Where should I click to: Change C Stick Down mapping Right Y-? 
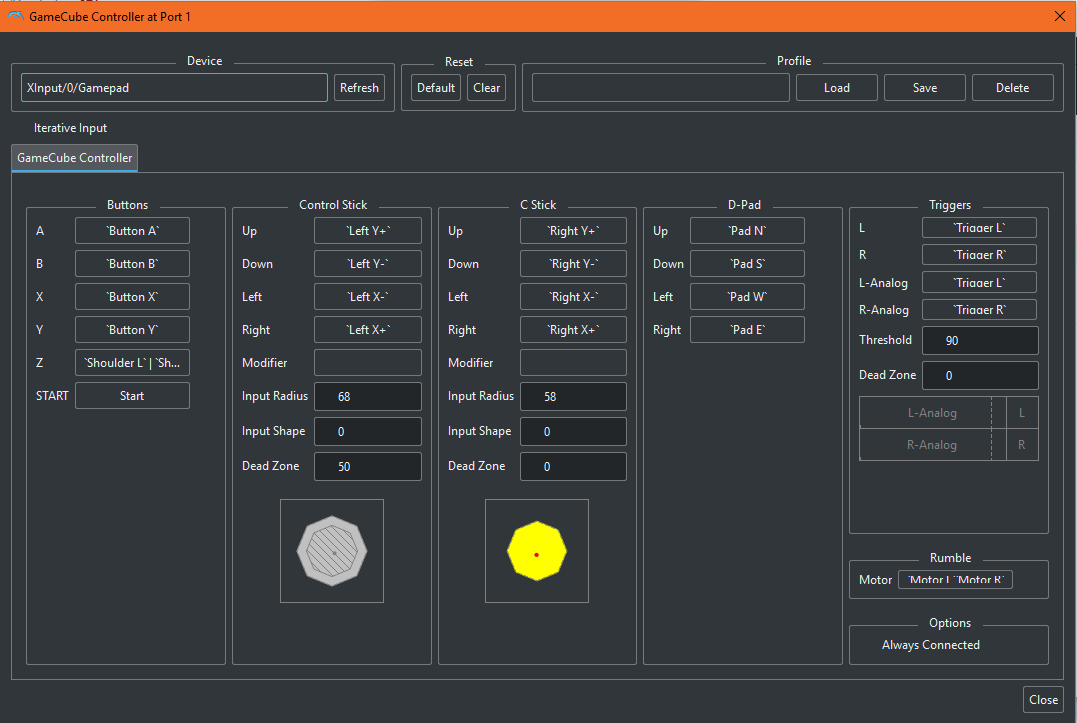pyautogui.click(x=574, y=264)
